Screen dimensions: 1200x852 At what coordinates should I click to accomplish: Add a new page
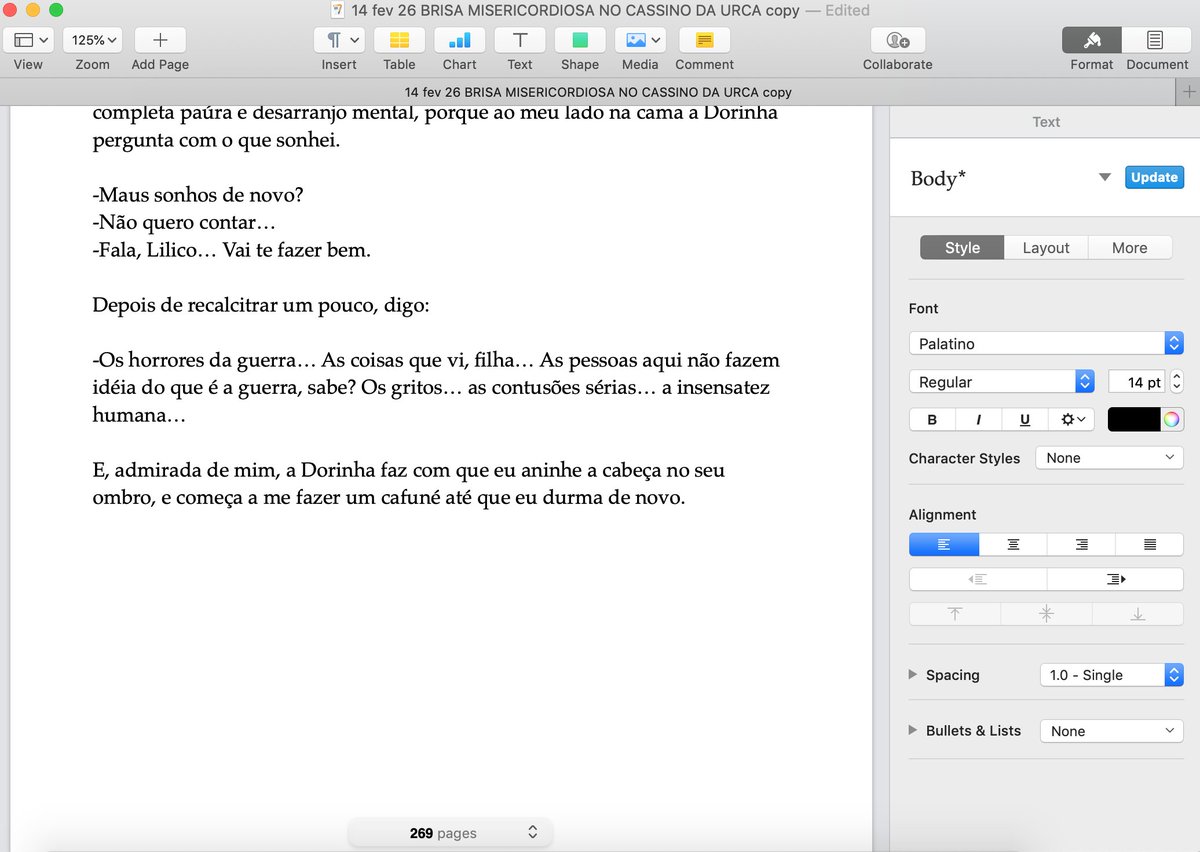click(x=160, y=40)
